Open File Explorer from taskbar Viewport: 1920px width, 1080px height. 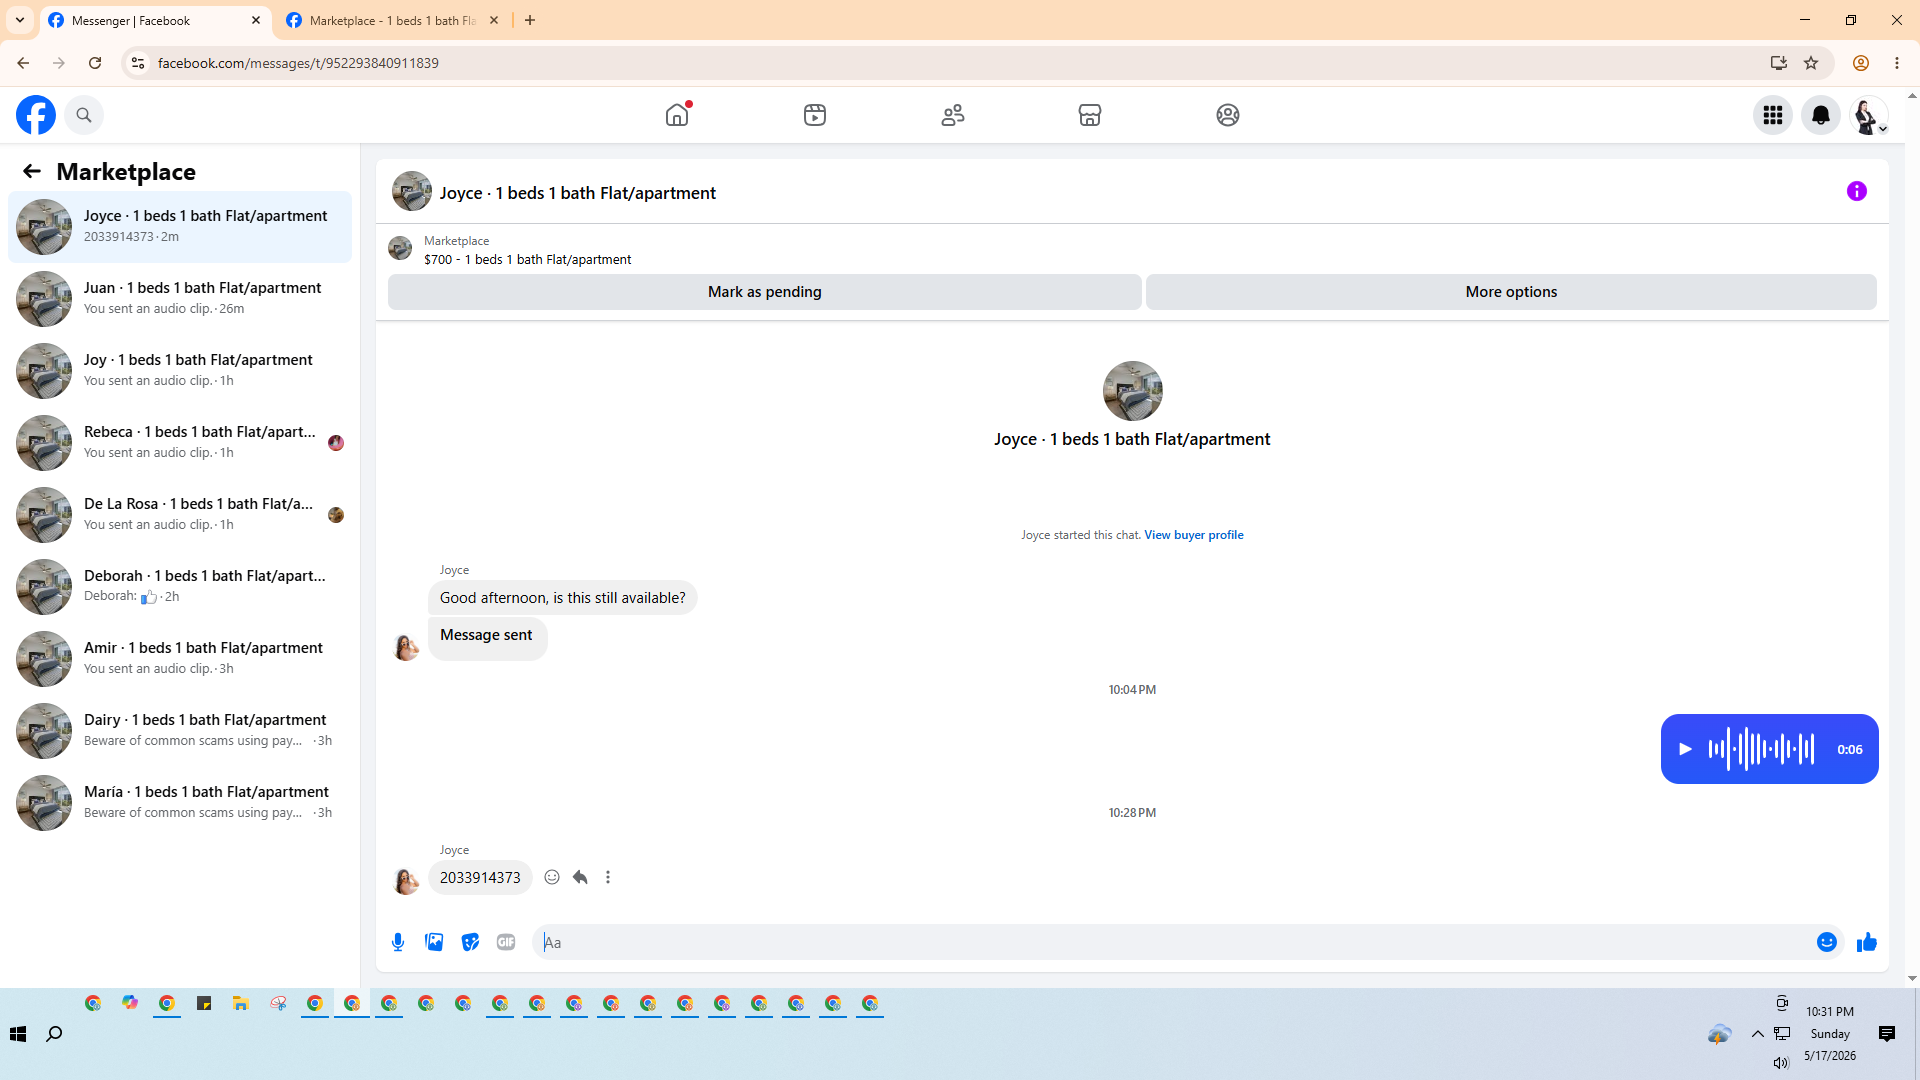(x=241, y=1003)
